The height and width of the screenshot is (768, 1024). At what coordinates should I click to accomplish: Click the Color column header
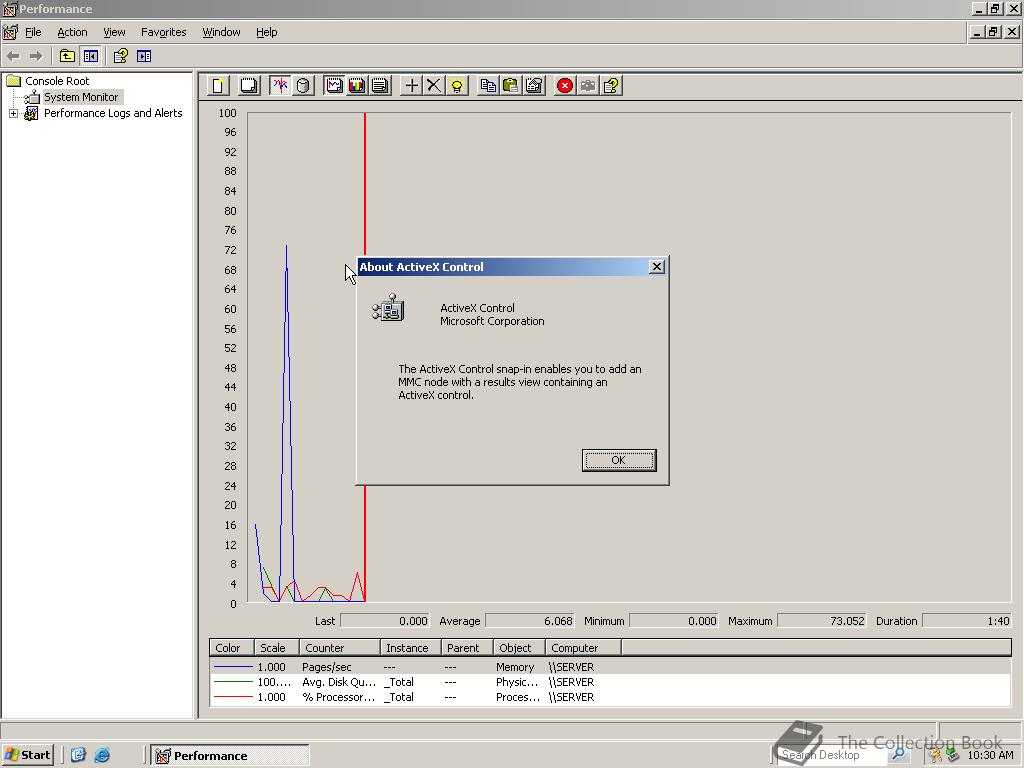click(x=231, y=648)
